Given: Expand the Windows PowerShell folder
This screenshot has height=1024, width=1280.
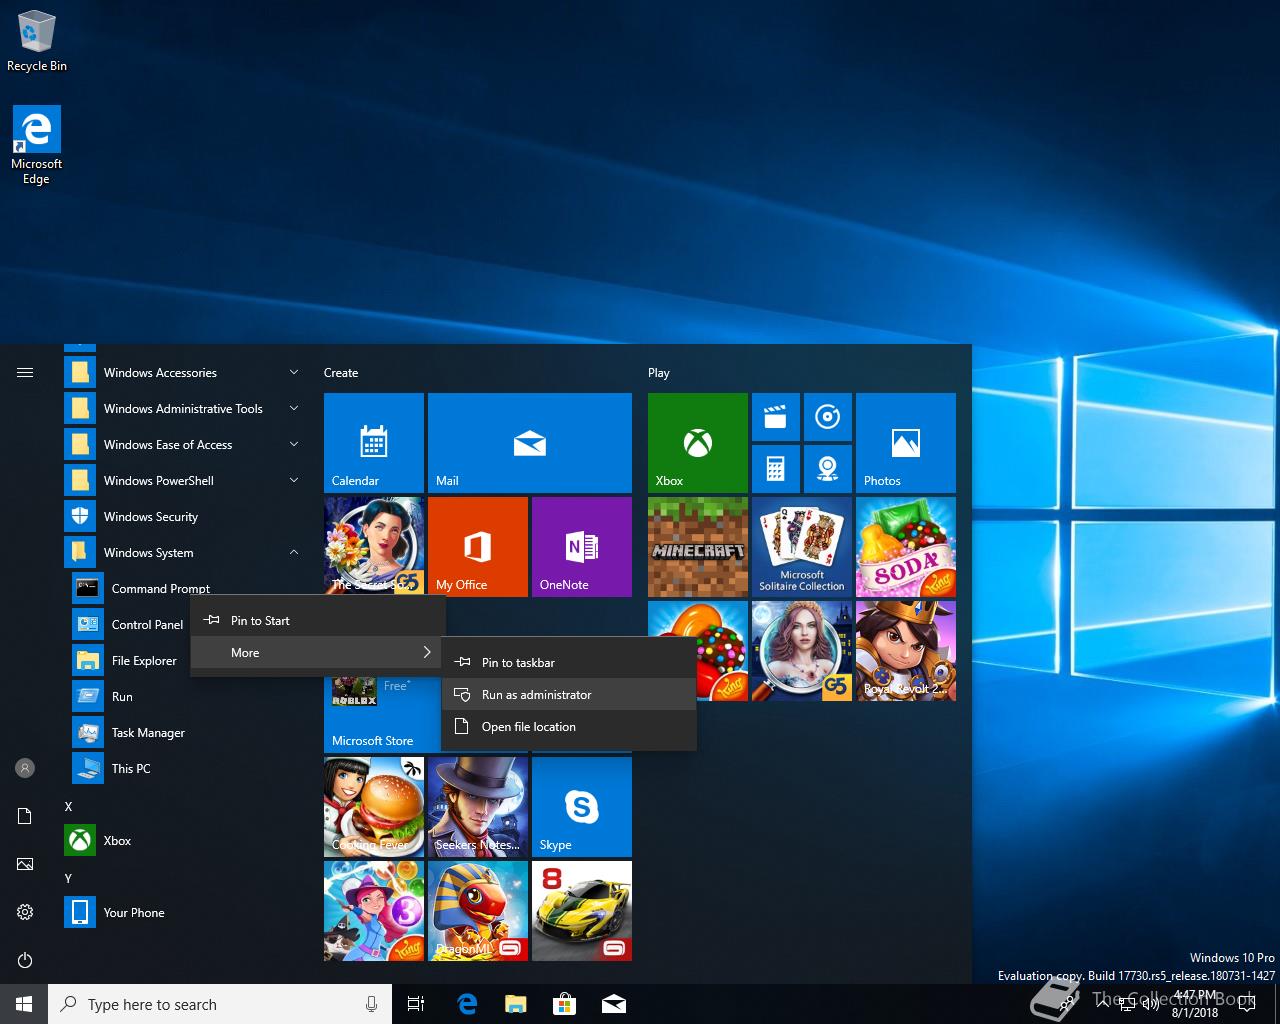Looking at the screenshot, I should tap(186, 481).
